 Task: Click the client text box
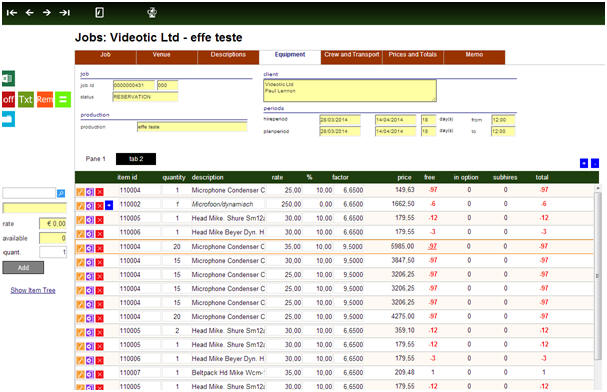point(350,91)
